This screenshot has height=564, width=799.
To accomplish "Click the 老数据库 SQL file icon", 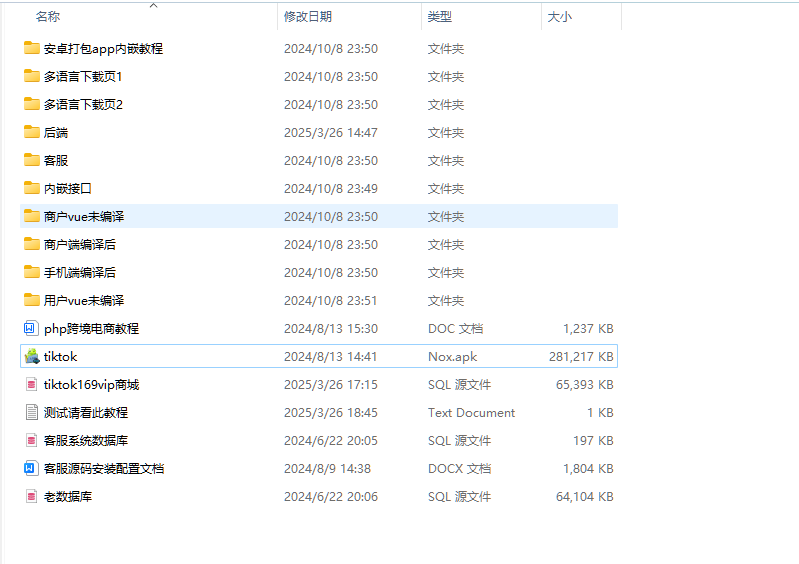I will coord(31,496).
